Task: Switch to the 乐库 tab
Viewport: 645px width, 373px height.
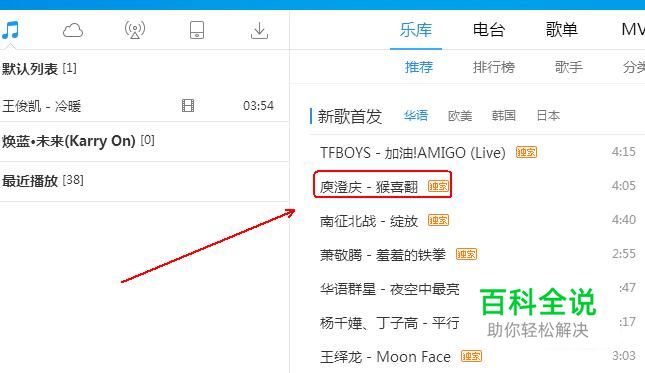Action: pos(416,30)
